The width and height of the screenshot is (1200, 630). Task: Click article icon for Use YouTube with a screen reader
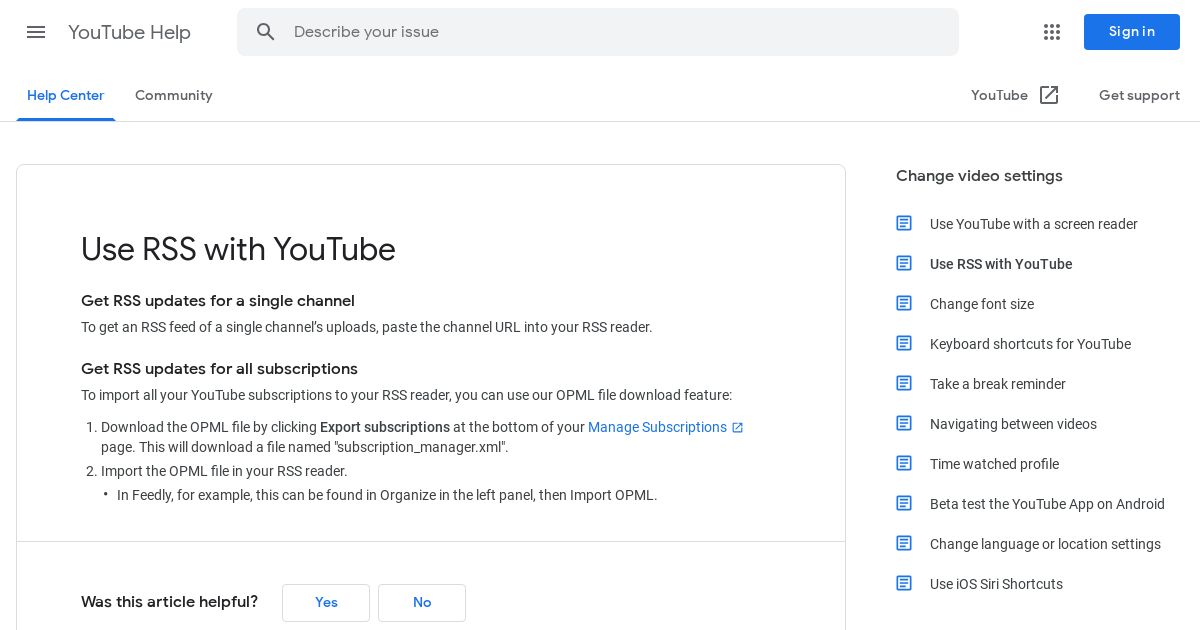(904, 223)
